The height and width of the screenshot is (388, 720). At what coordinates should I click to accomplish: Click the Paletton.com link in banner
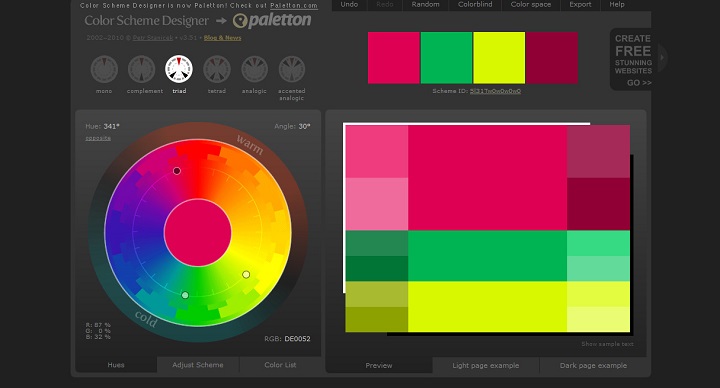coord(294,6)
